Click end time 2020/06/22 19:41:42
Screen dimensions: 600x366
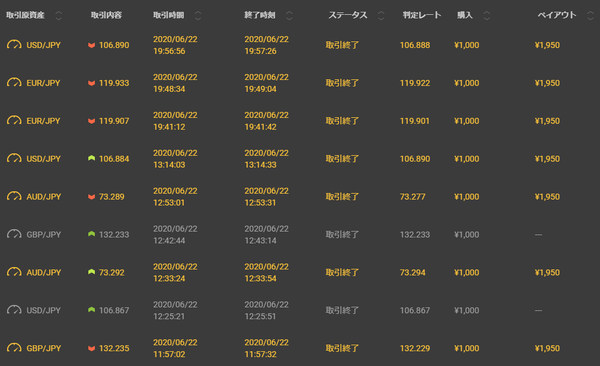coord(267,121)
